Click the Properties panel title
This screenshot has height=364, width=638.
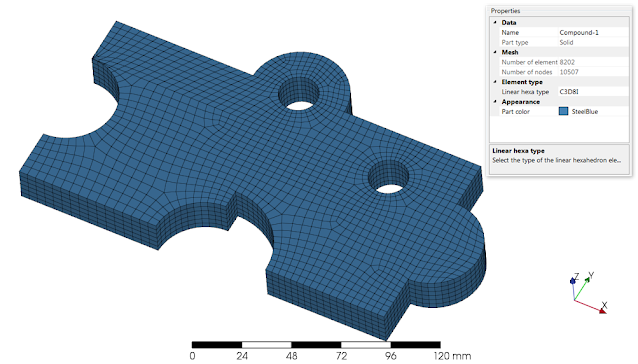(505, 11)
